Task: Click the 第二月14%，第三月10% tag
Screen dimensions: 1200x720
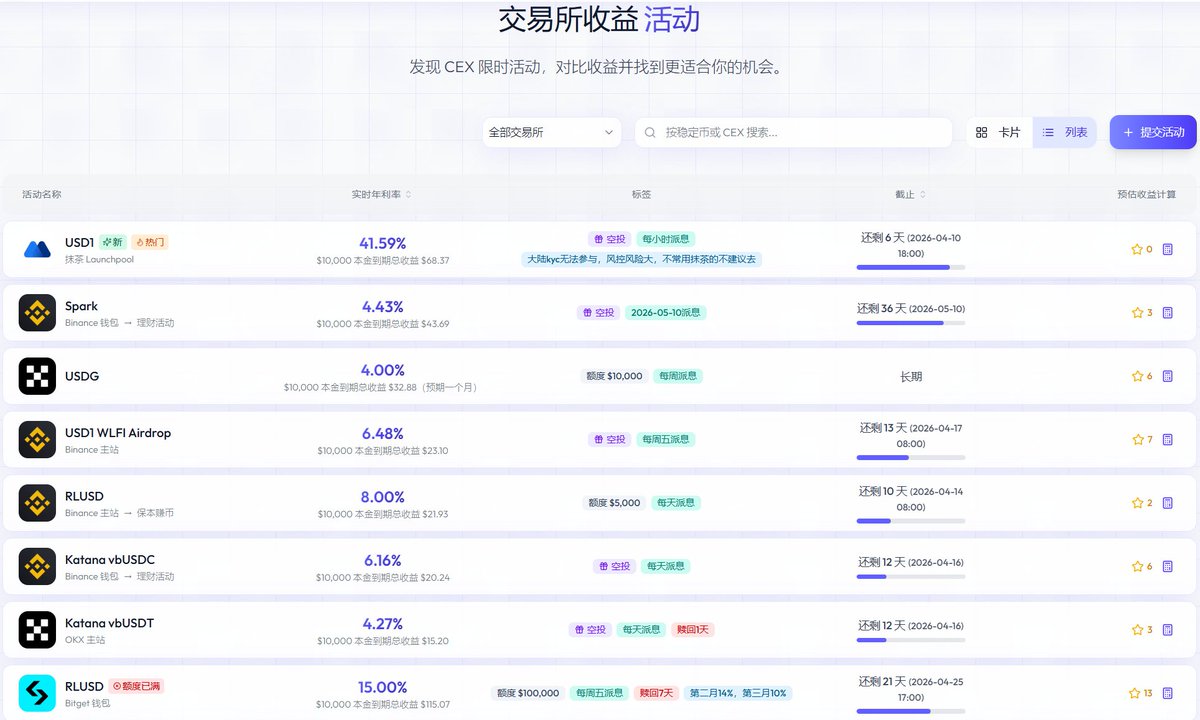Action: (738, 693)
